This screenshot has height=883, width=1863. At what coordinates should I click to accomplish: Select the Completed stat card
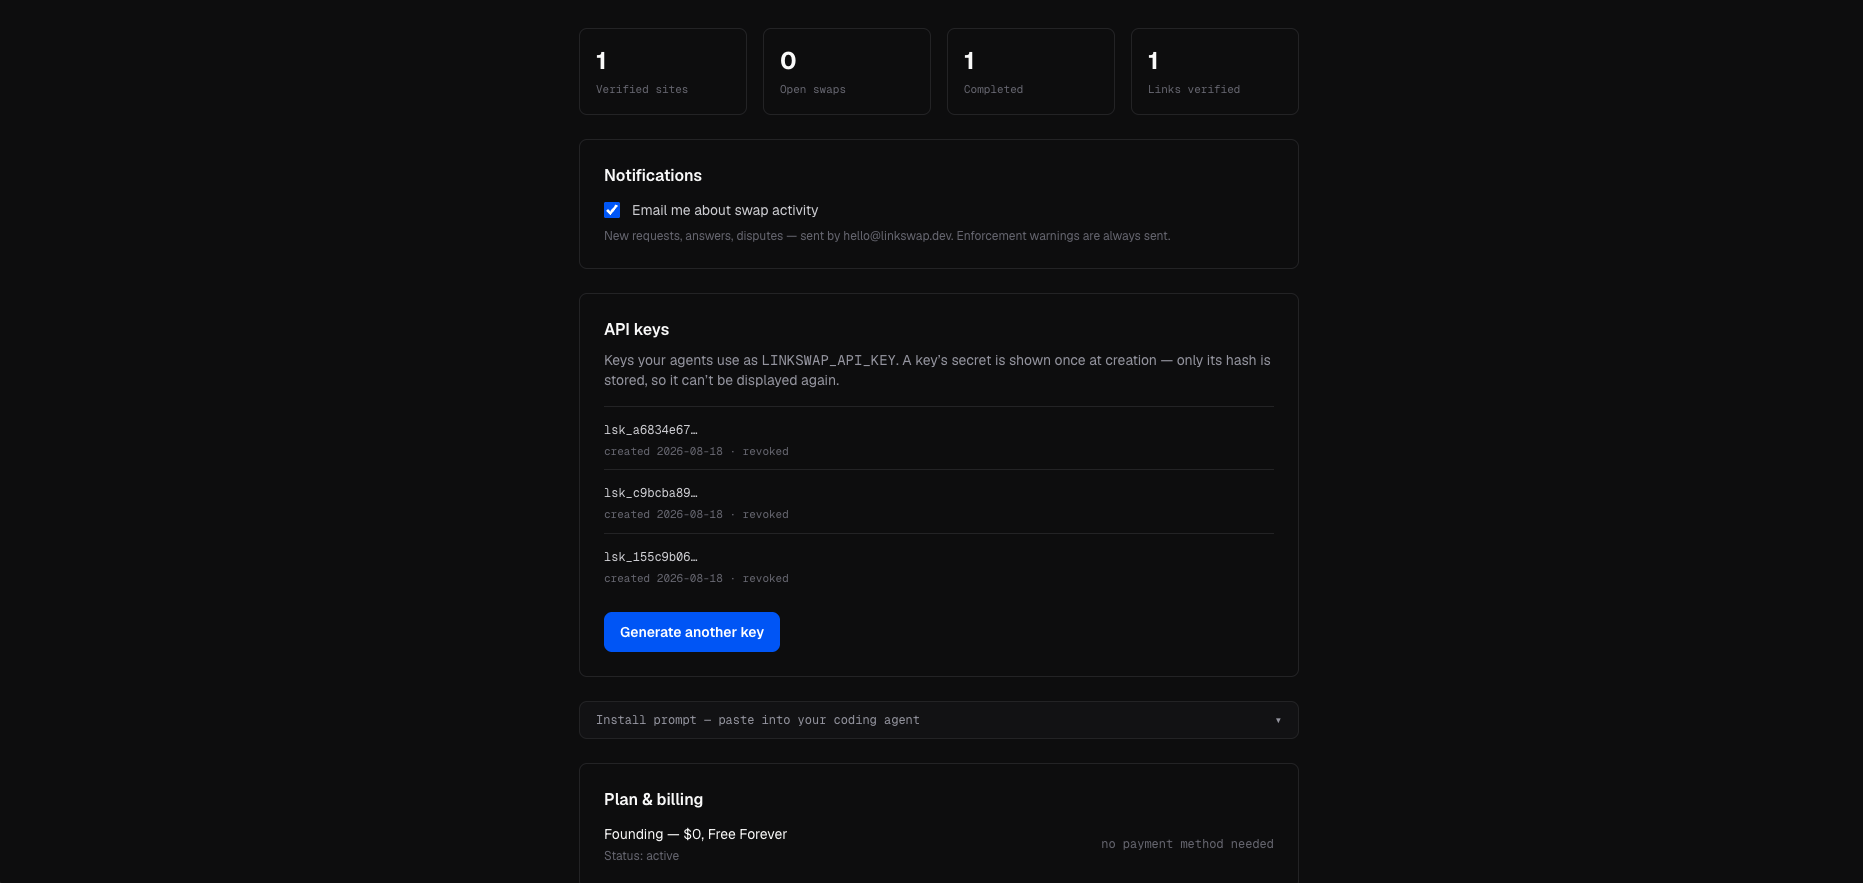[x=1031, y=71]
